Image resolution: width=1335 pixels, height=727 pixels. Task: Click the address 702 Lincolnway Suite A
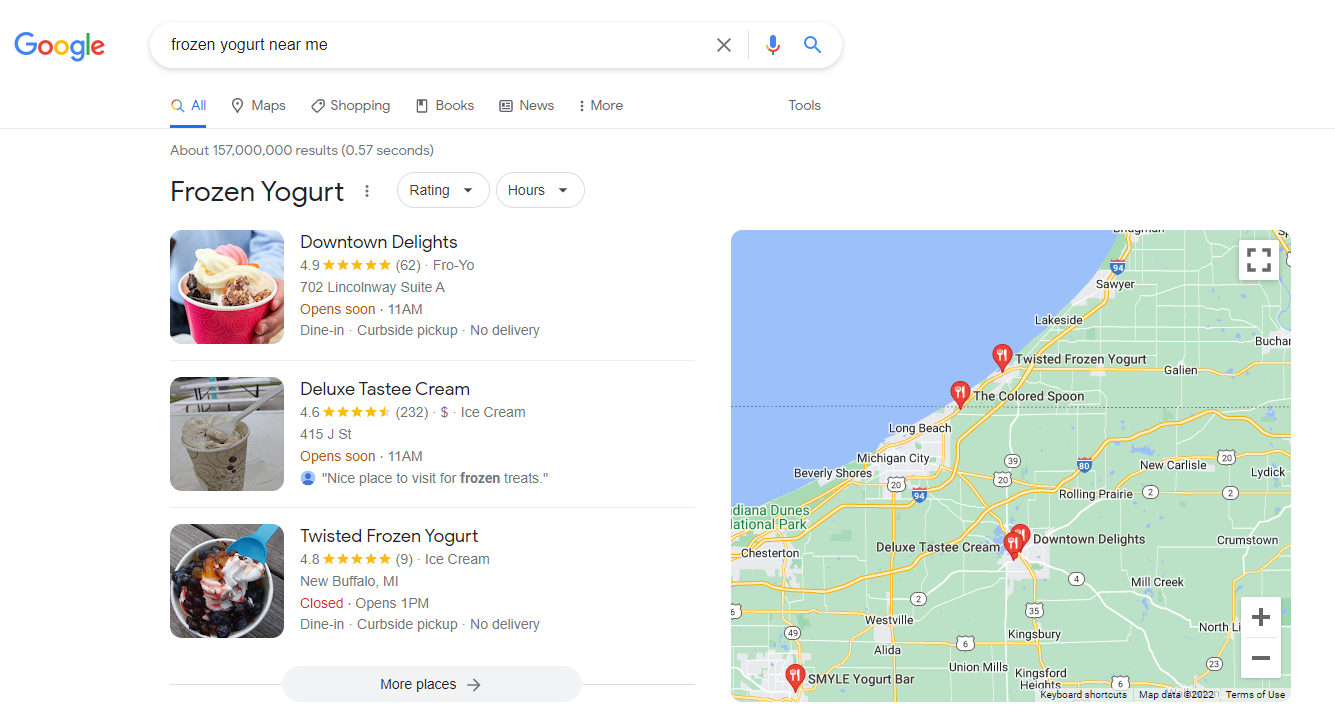[372, 287]
